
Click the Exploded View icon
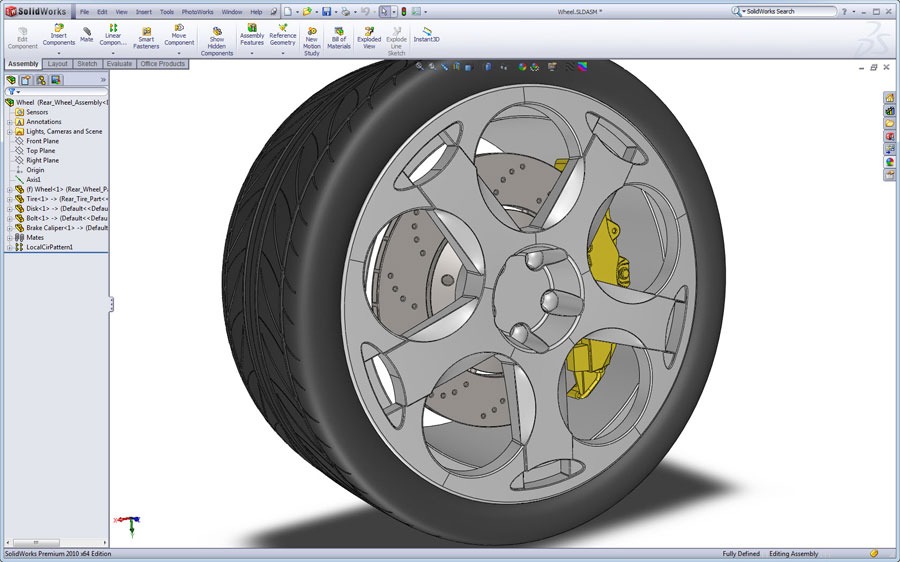pyautogui.click(x=369, y=37)
